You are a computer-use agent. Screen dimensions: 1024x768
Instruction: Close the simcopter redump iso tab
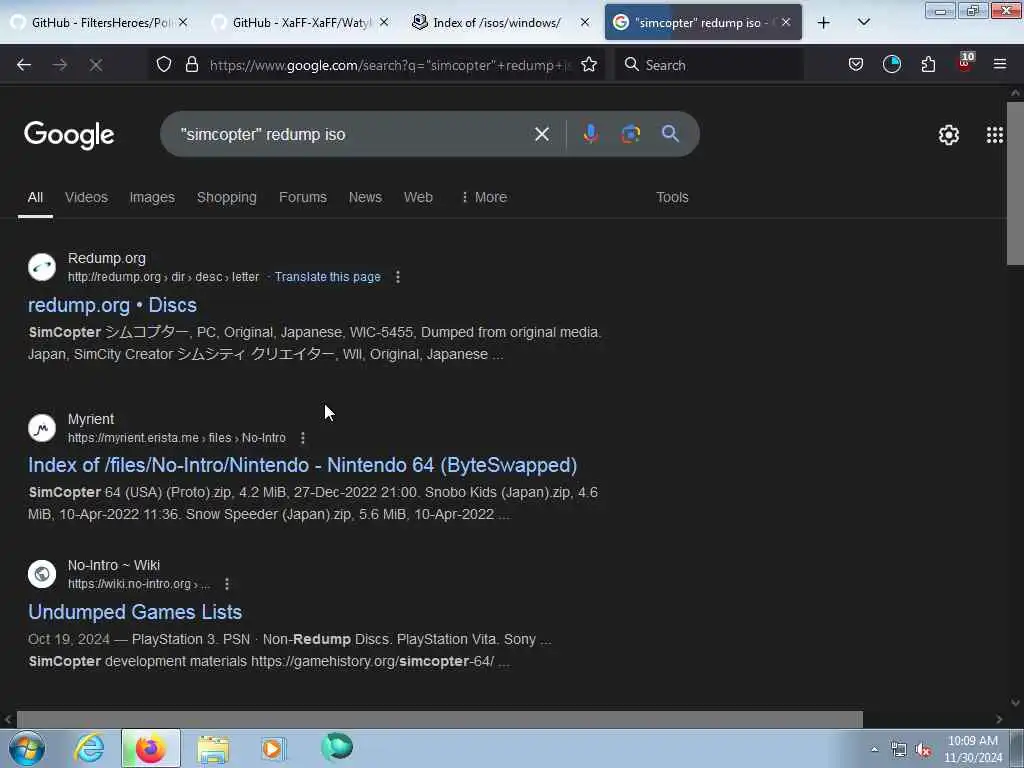point(786,22)
